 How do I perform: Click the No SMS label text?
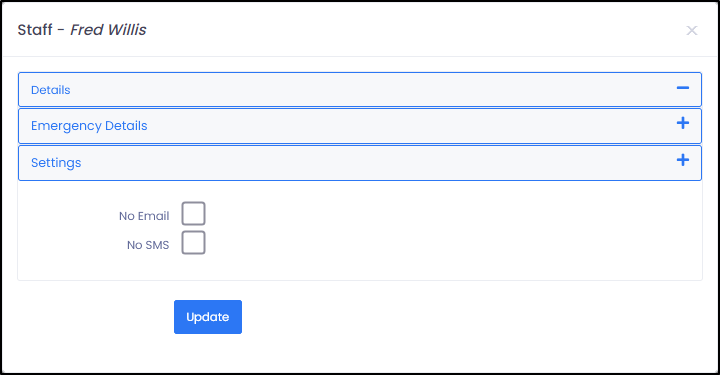pos(148,245)
